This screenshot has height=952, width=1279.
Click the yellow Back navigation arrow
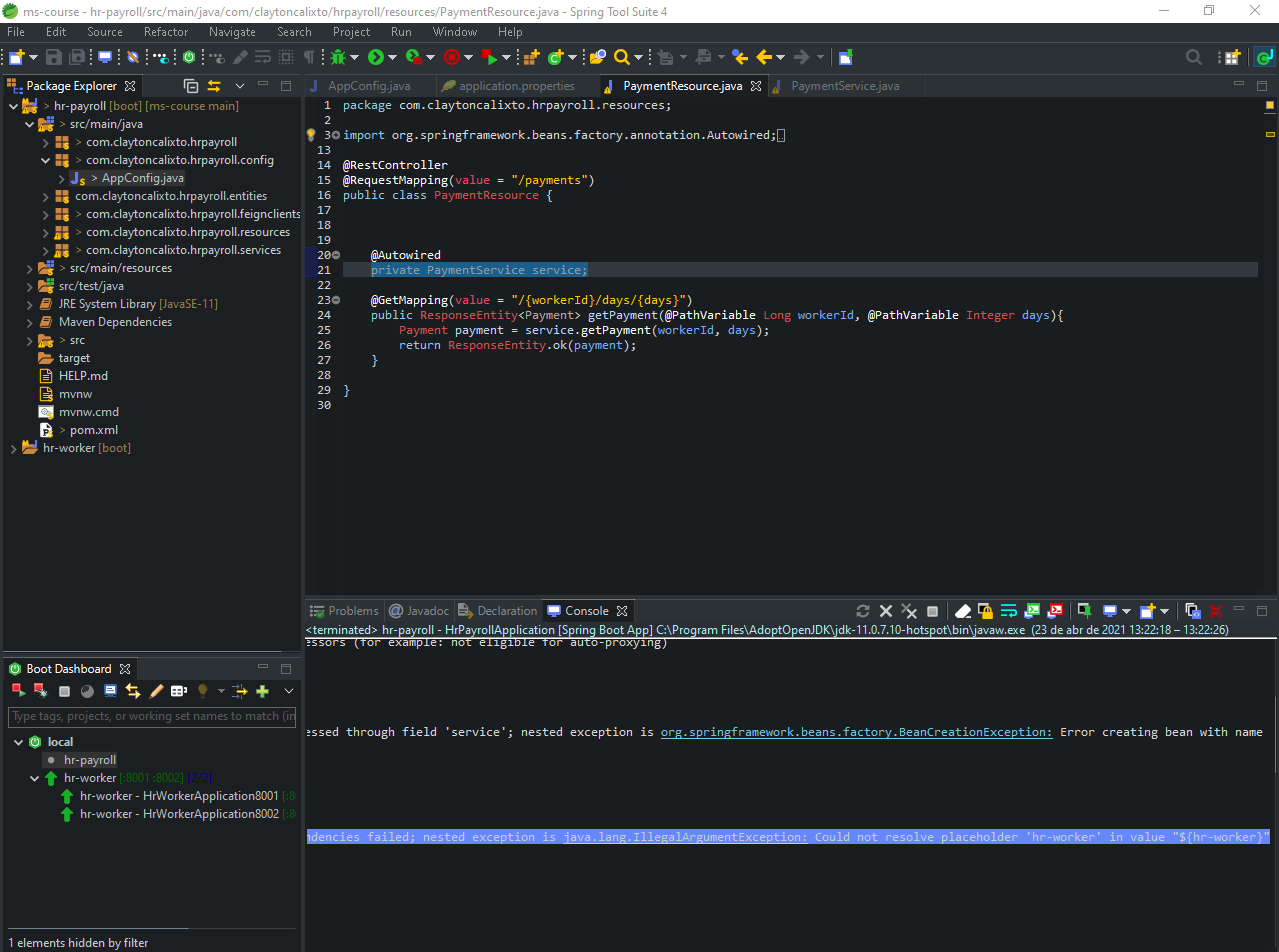tap(765, 57)
